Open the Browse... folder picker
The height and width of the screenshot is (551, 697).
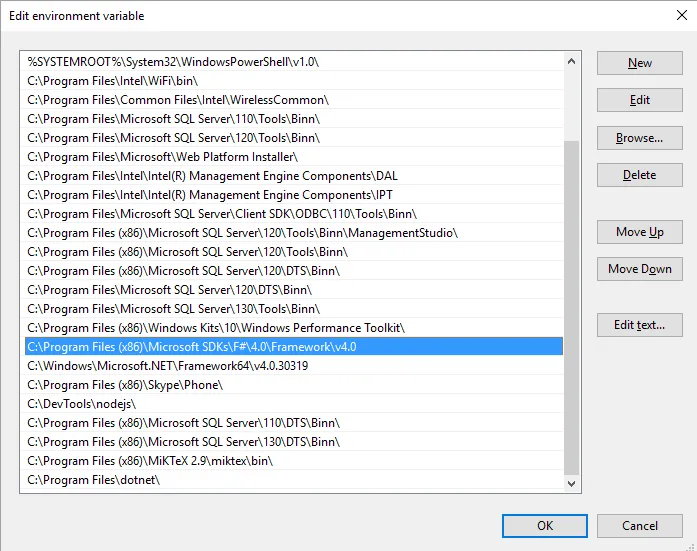point(639,138)
